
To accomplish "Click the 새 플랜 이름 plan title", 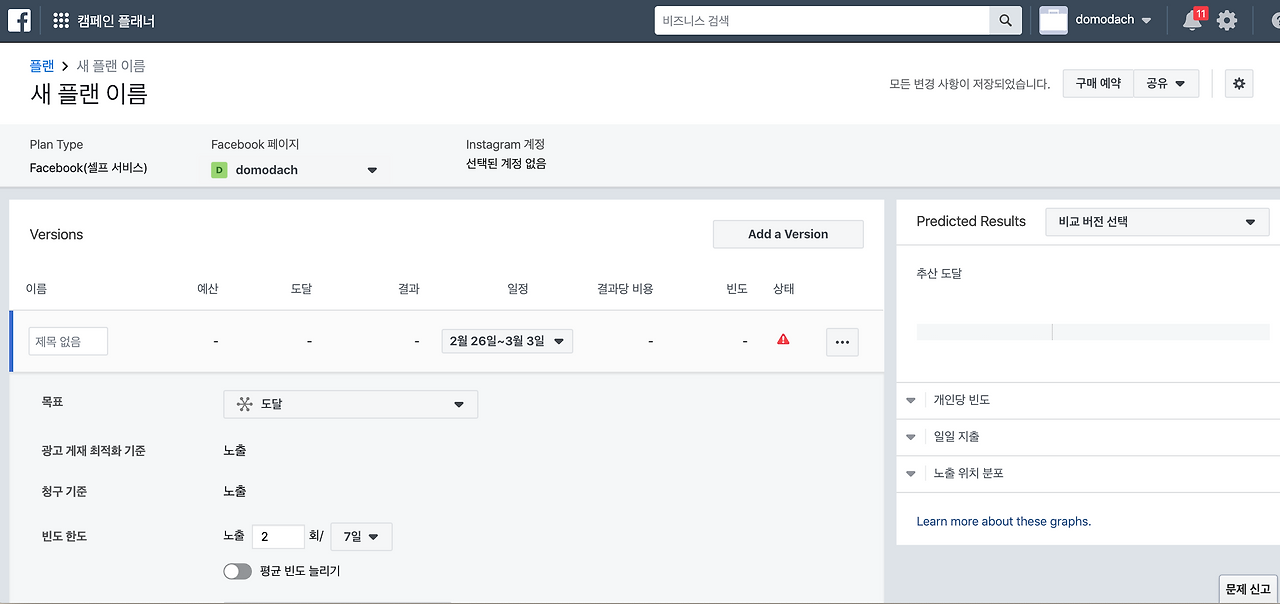I will tap(89, 94).
